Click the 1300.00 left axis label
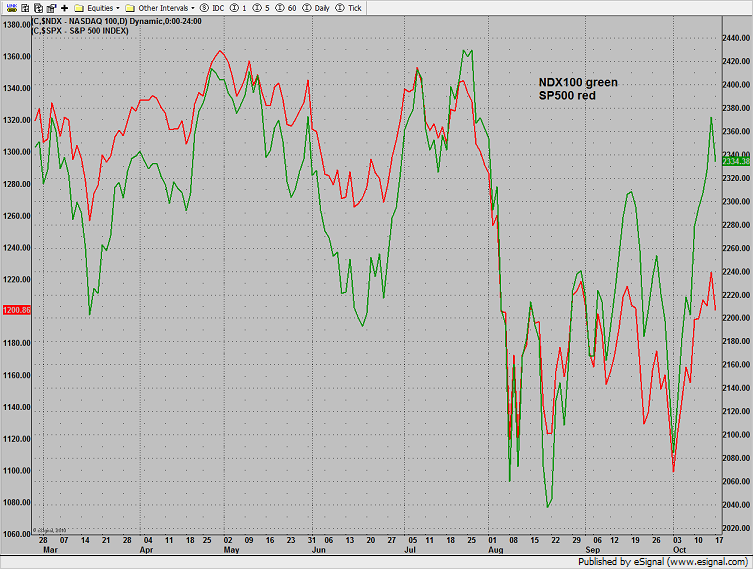Screen dimensions: 753x569 17,152
